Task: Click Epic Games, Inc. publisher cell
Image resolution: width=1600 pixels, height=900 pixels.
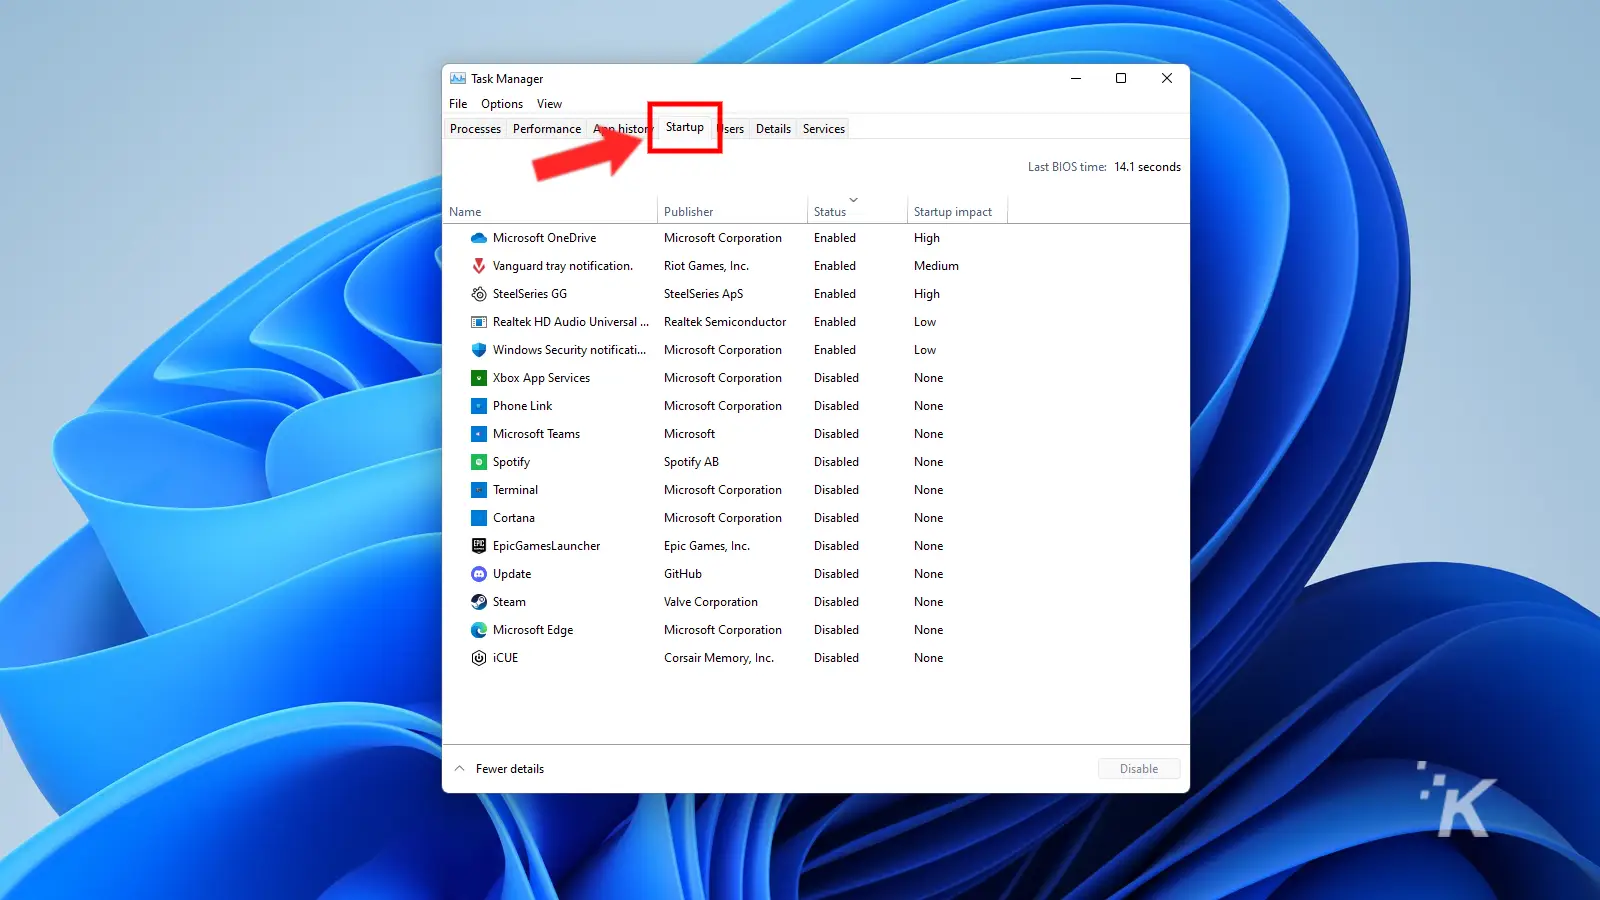Action: coord(707,546)
